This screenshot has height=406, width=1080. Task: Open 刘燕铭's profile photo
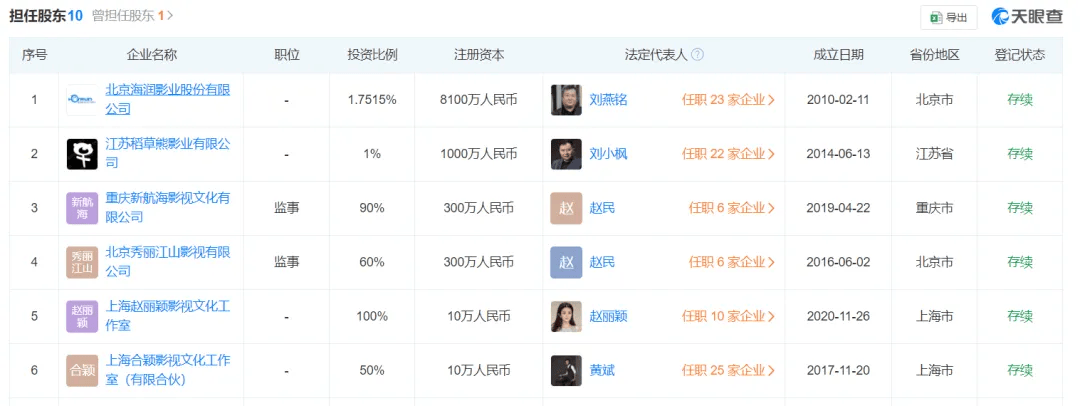566,100
